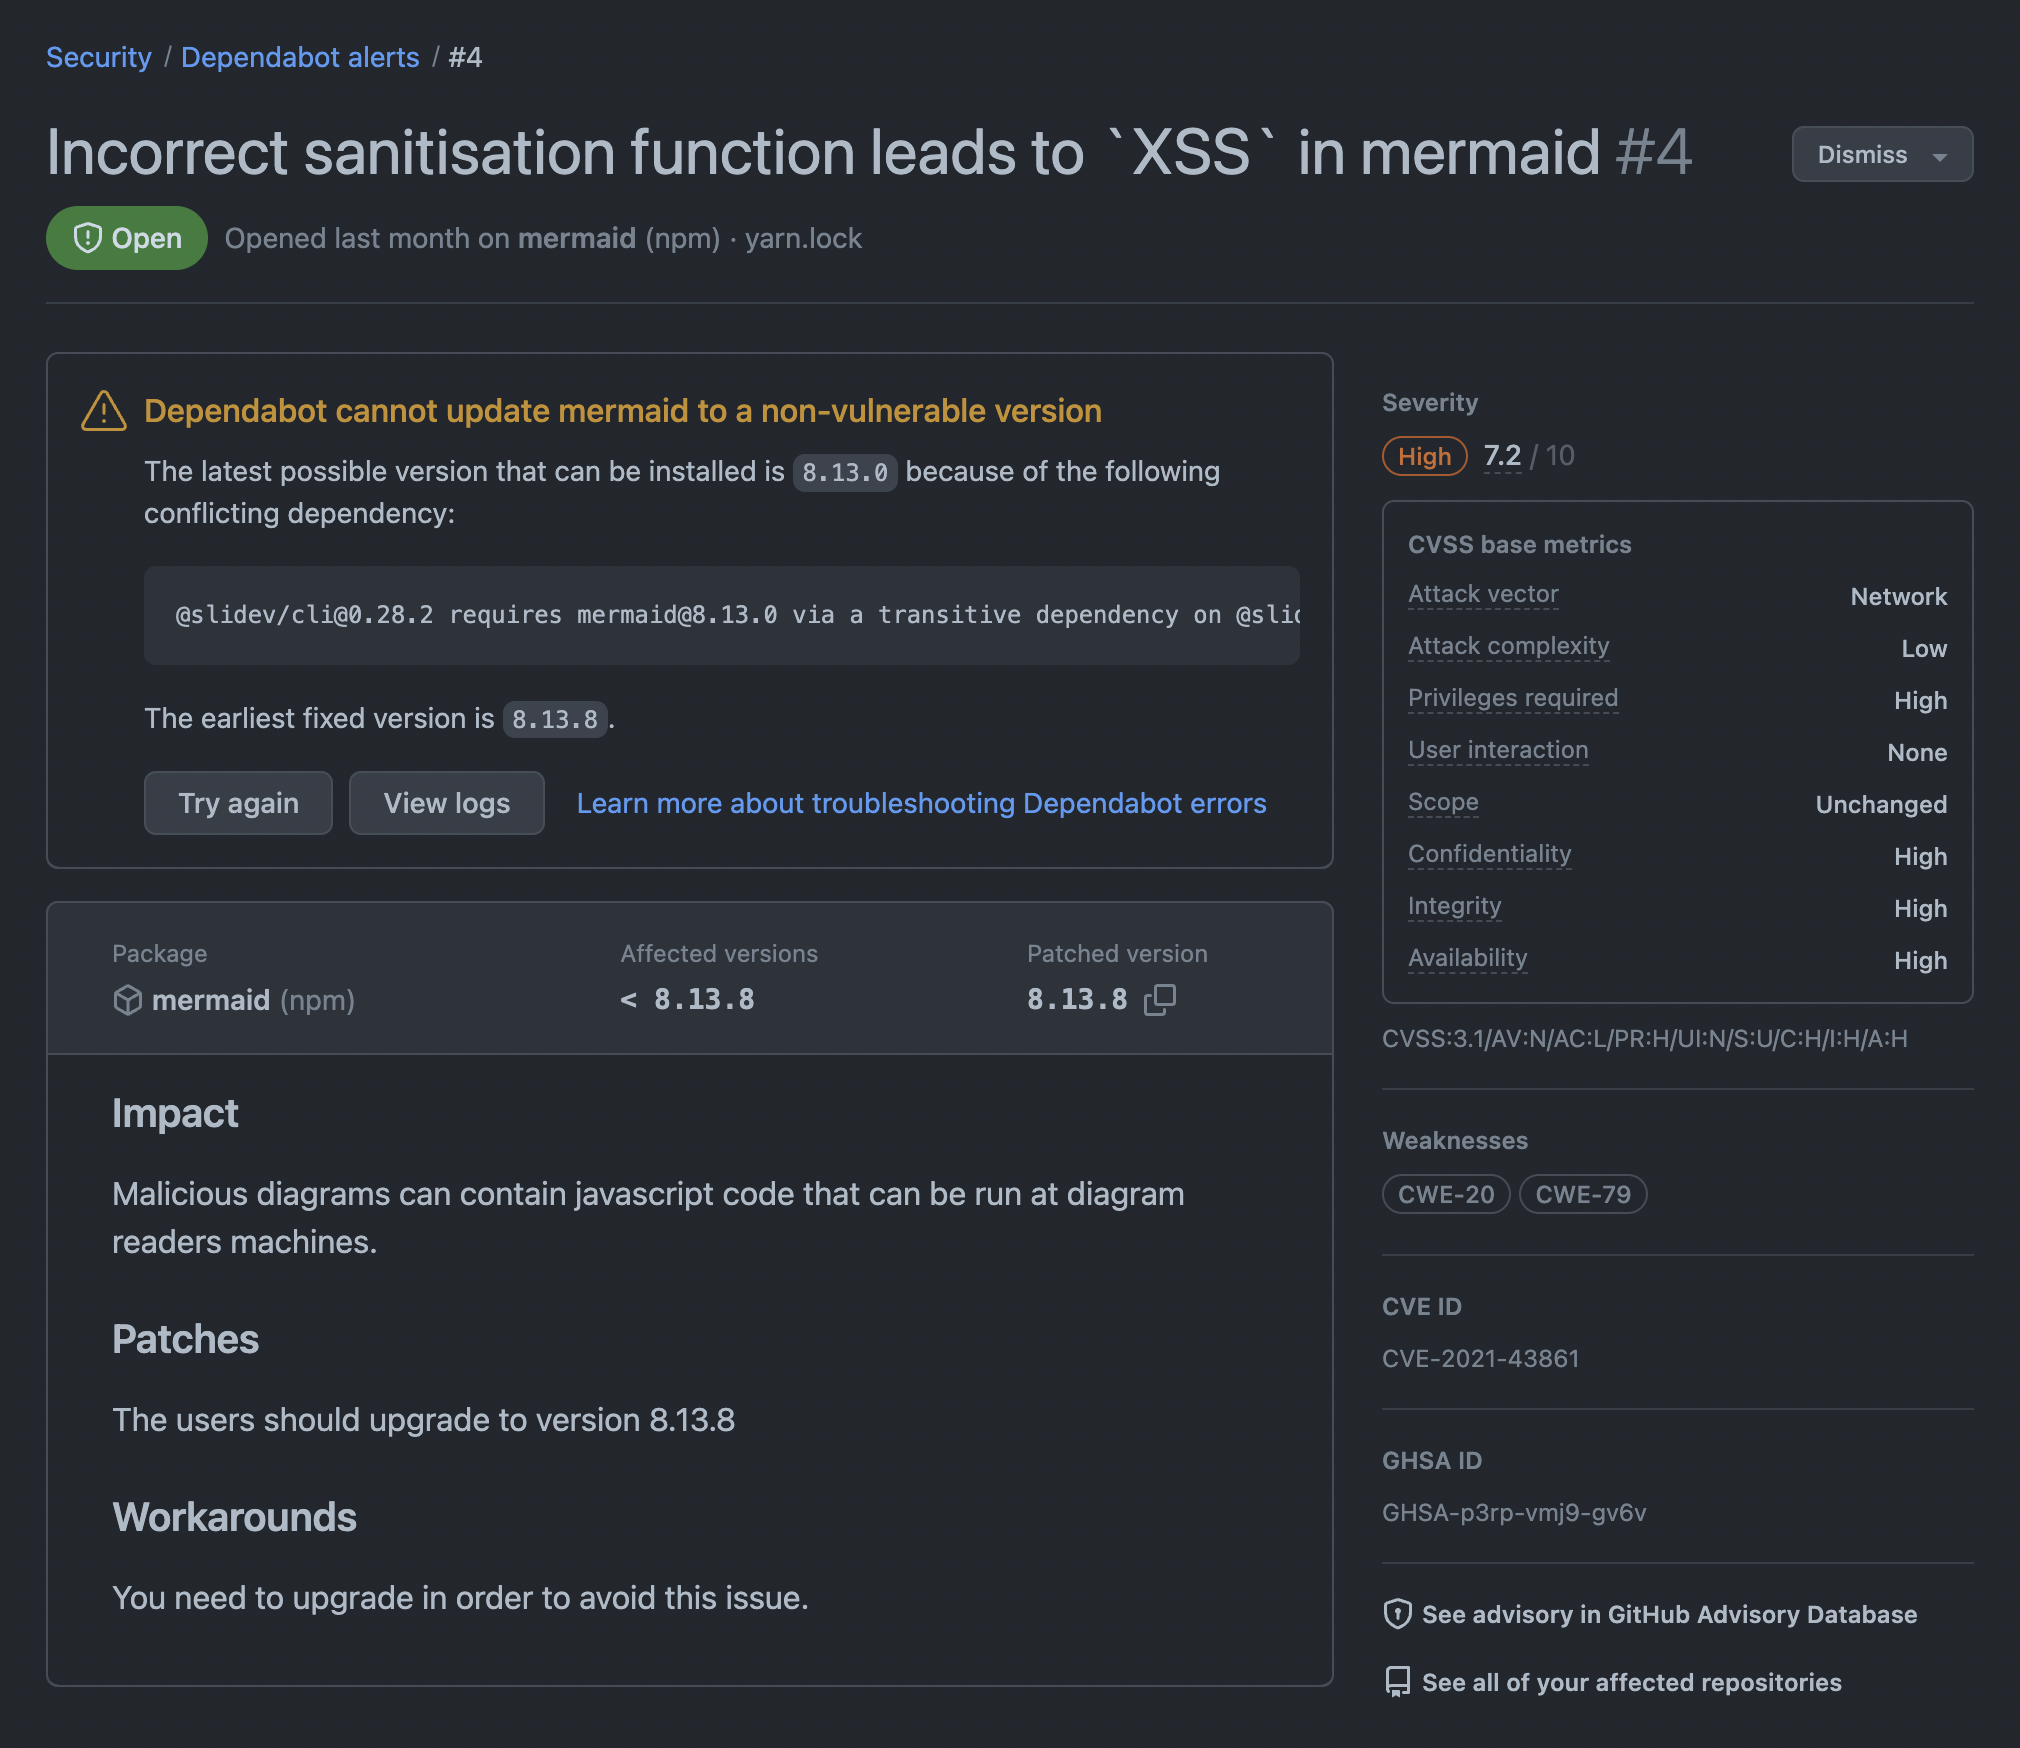
Task: Click the Privileges required metric label
Action: (x=1513, y=698)
